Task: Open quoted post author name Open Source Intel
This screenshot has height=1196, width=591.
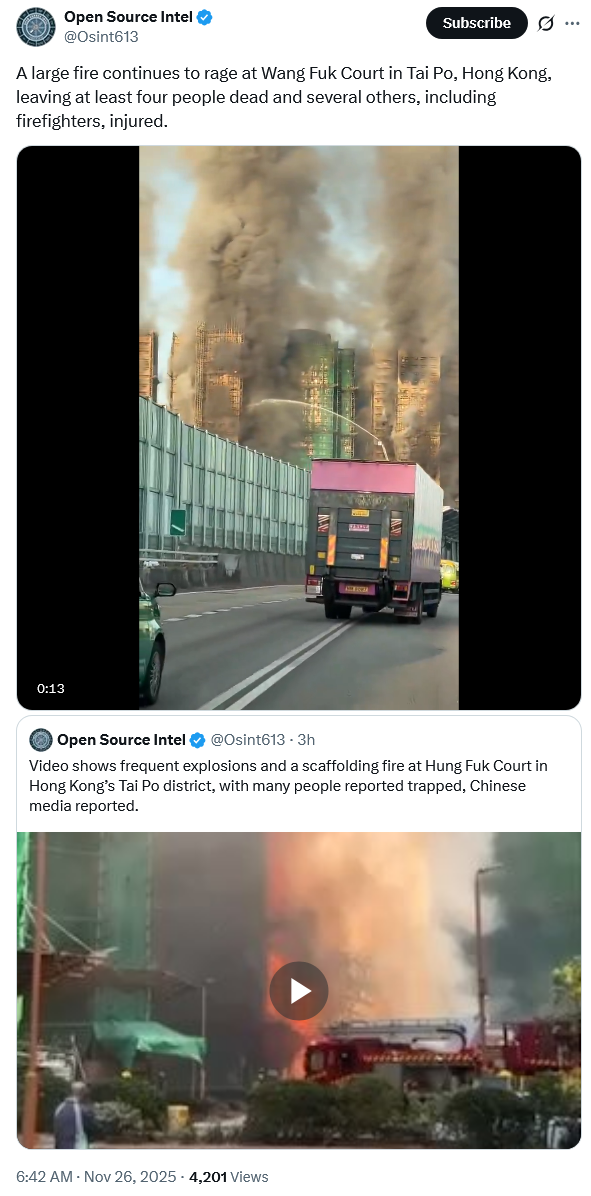Action: 121,740
